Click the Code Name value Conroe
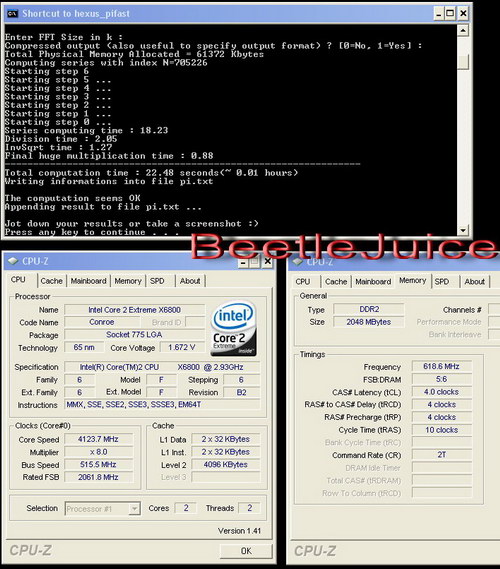The image size is (500, 569). 102,322
